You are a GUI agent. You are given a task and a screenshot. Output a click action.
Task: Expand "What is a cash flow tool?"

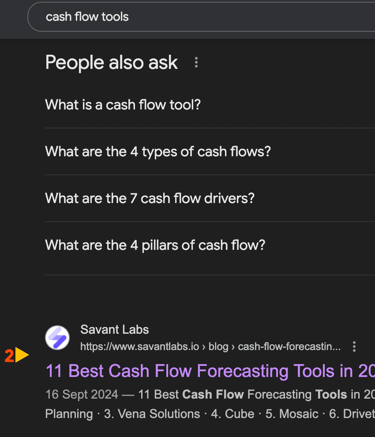pyautogui.click(x=210, y=105)
